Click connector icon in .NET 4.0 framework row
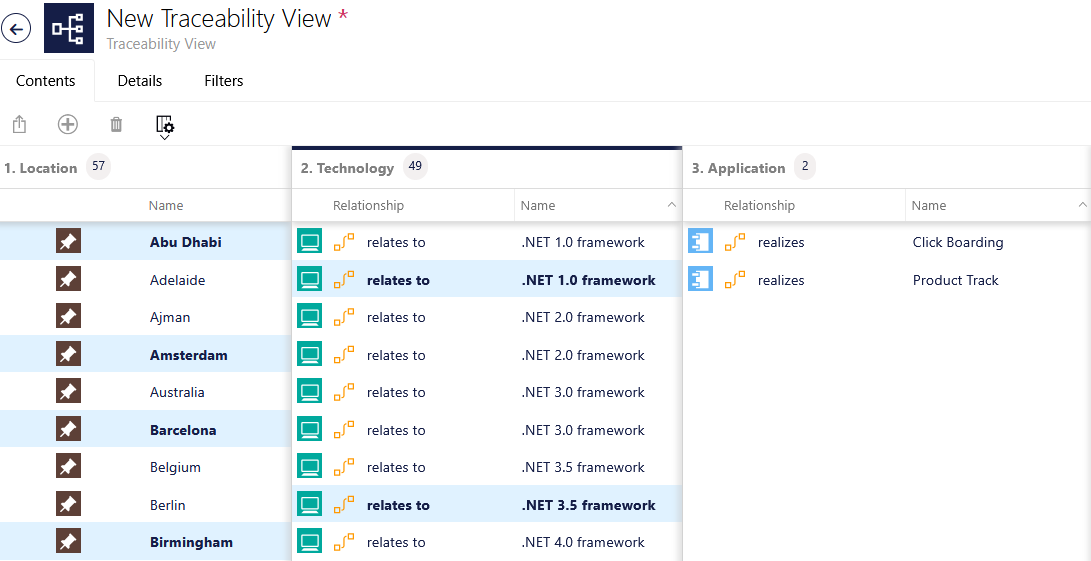Image resolution: width=1091 pixels, height=561 pixels. pyautogui.click(x=344, y=542)
